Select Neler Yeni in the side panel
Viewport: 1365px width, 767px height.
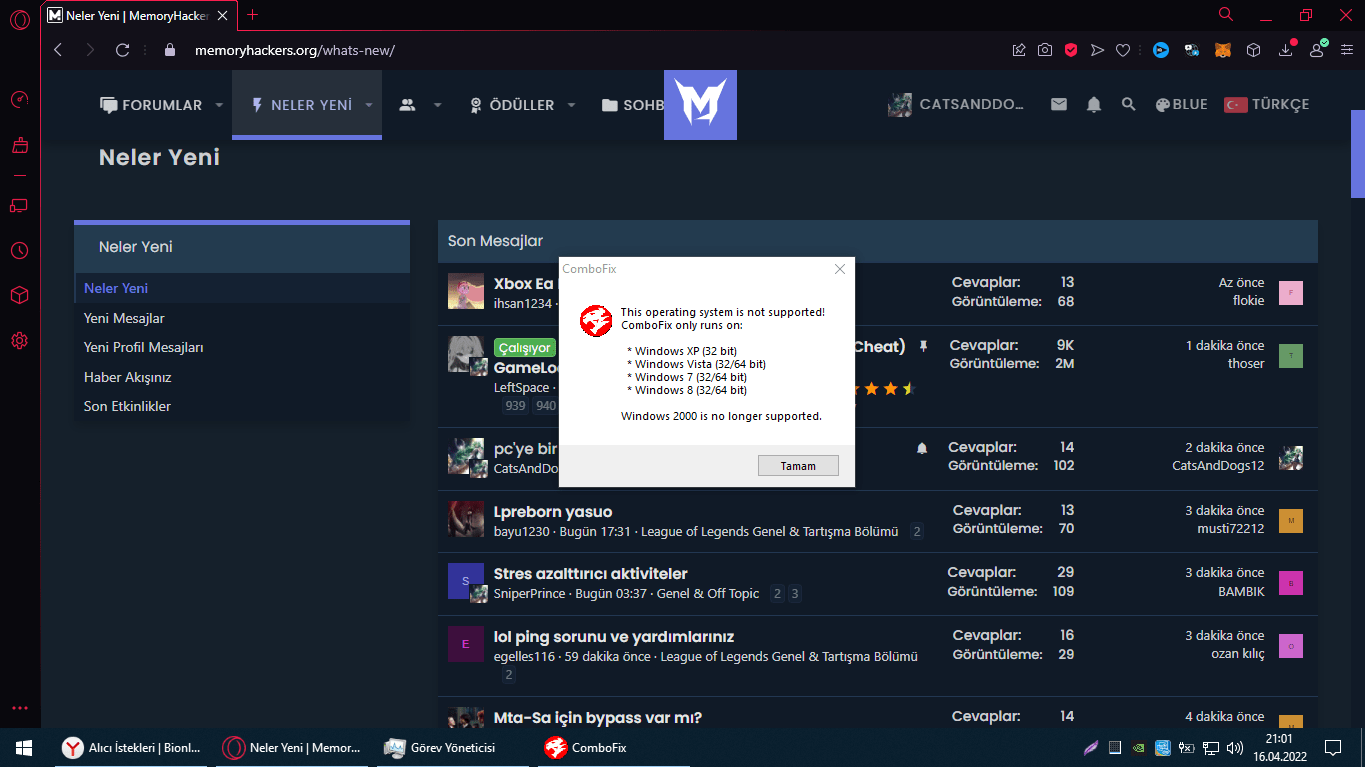pyautogui.click(x=242, y=288)
